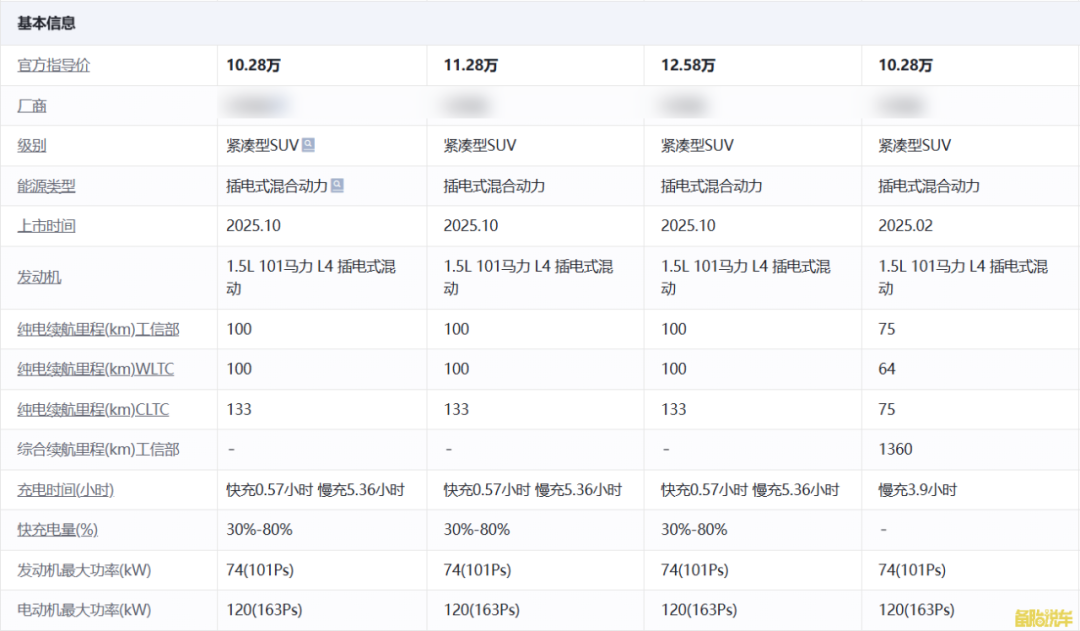Select the 电动机最大功率(kW) row label
The width and height of the screenshot is (1080, 631).
(x=84, y=610)
